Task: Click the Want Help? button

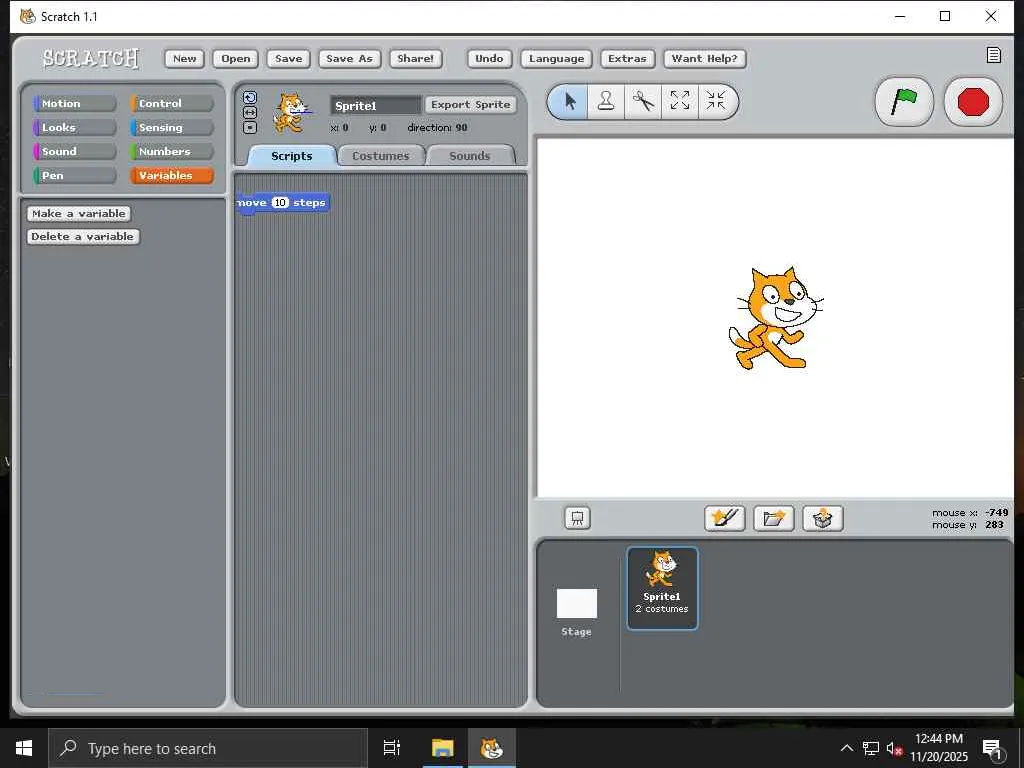Action: pyautogui.click(x=705, y=59)
